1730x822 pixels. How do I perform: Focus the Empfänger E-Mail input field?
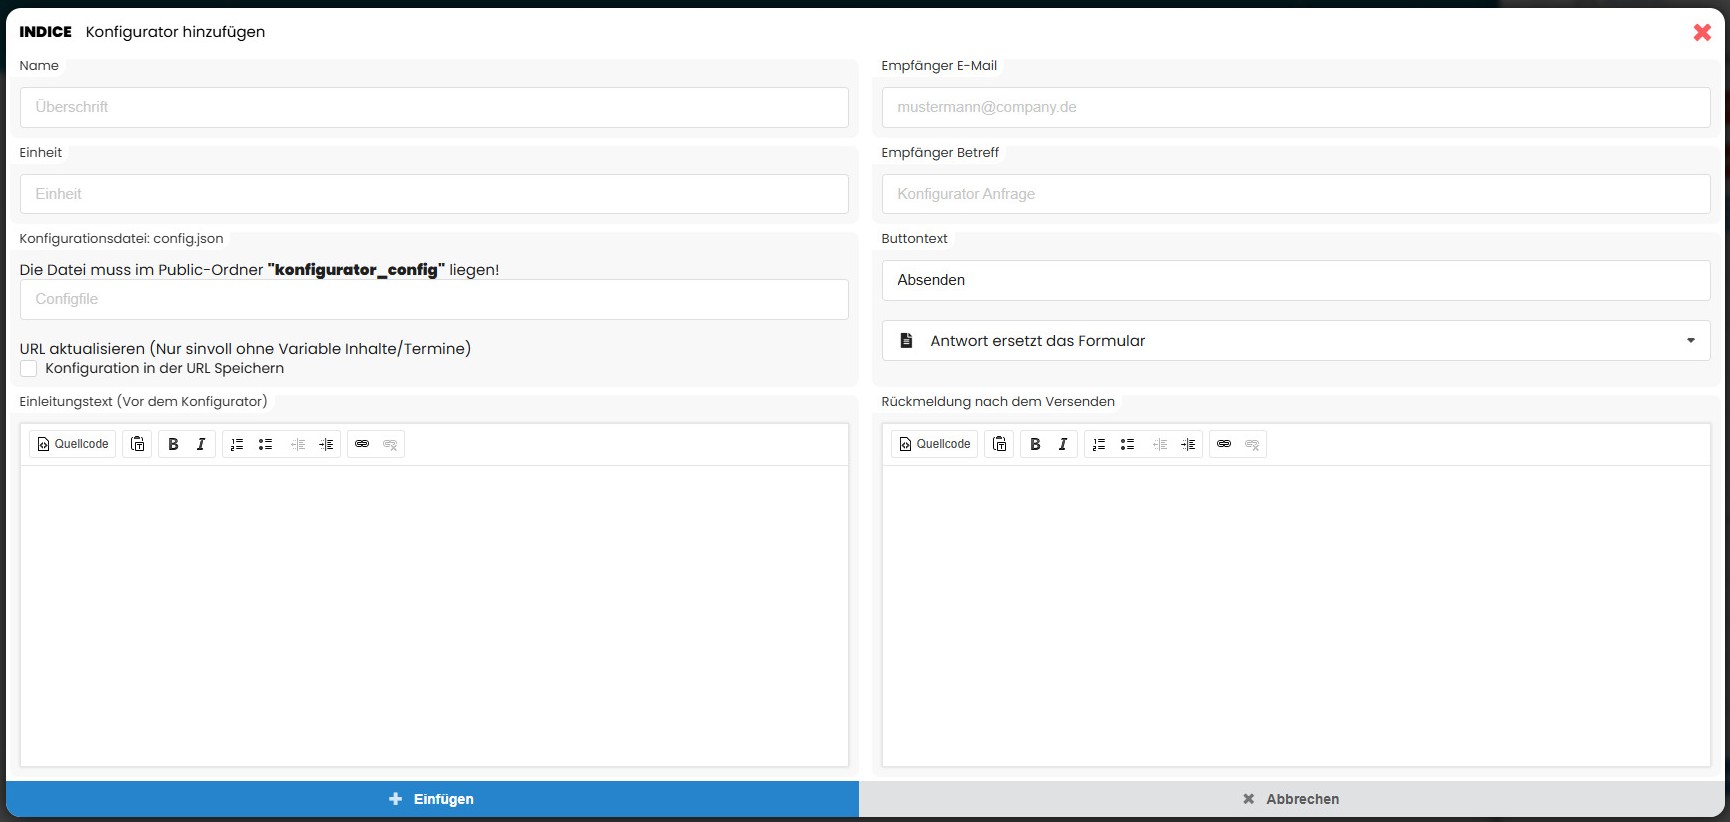[1295, 107]
